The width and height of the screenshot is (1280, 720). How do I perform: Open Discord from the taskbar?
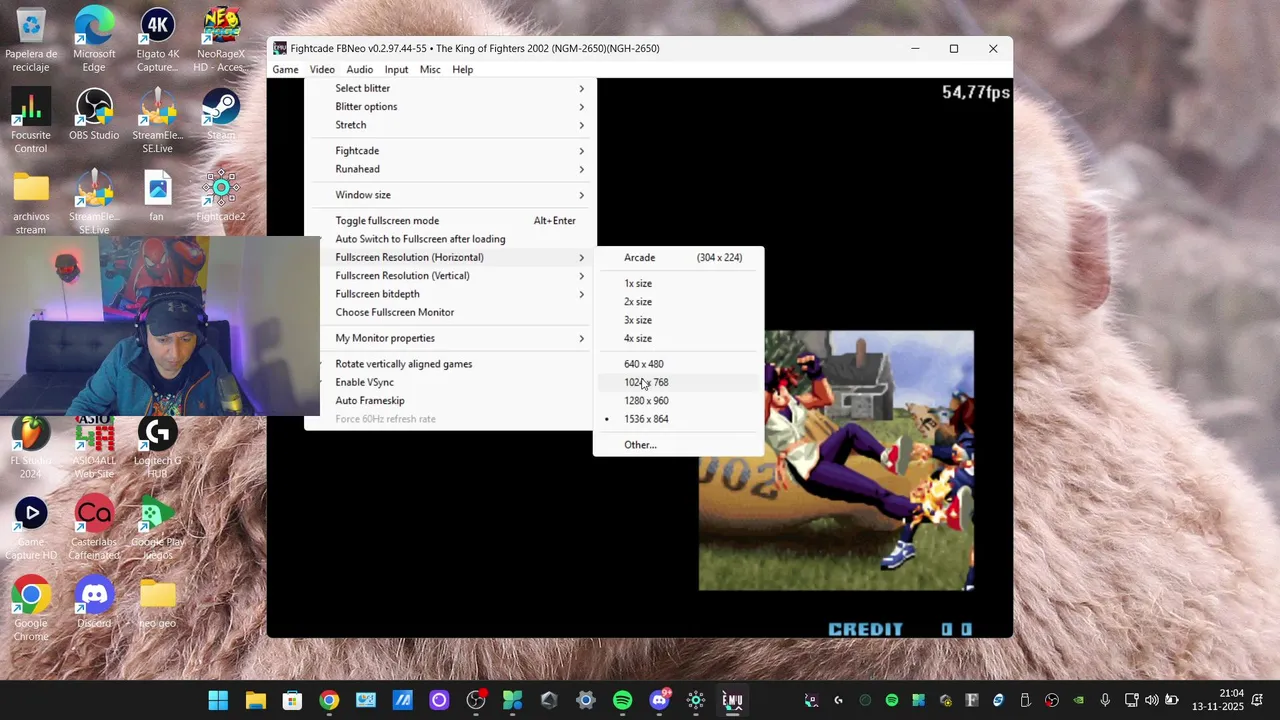coord(659,700)
